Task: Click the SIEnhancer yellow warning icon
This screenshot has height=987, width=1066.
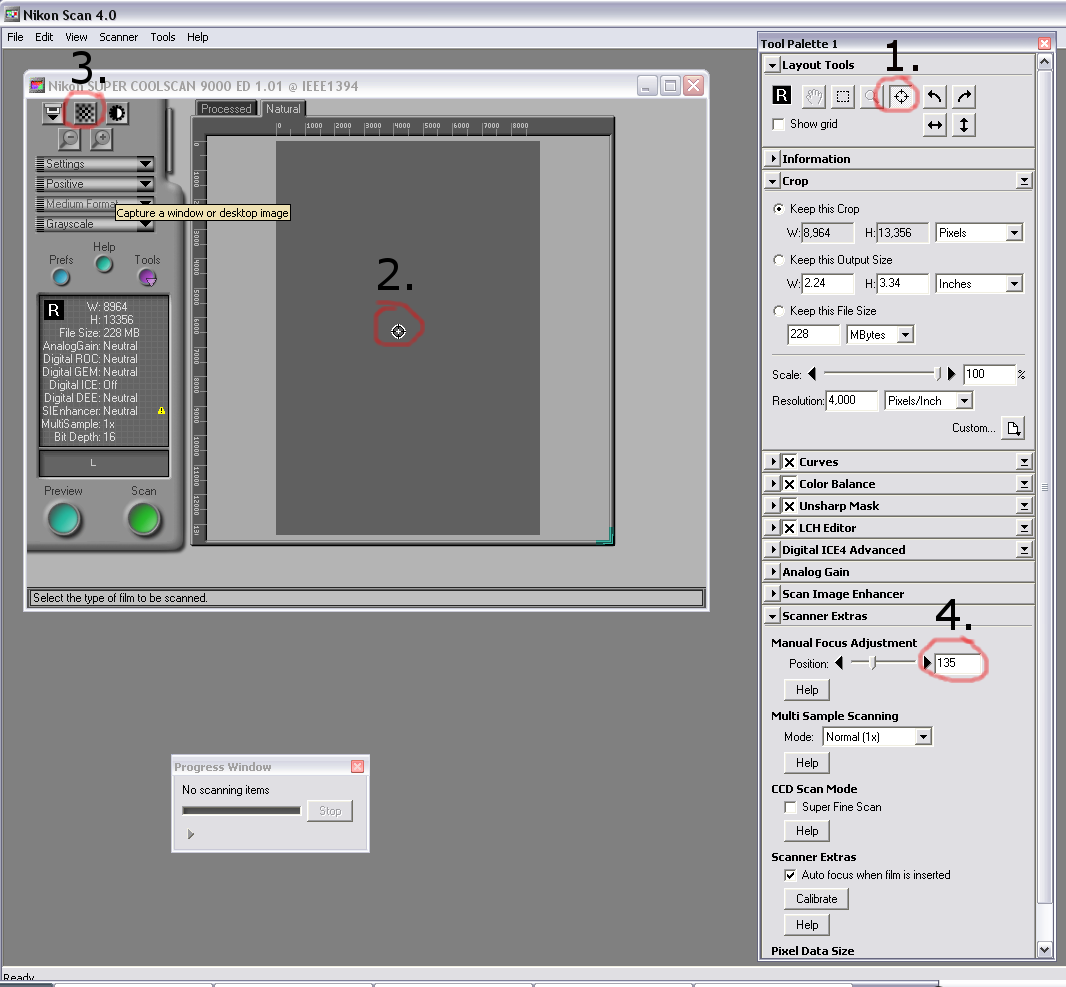Action: [x=161, y=411]
